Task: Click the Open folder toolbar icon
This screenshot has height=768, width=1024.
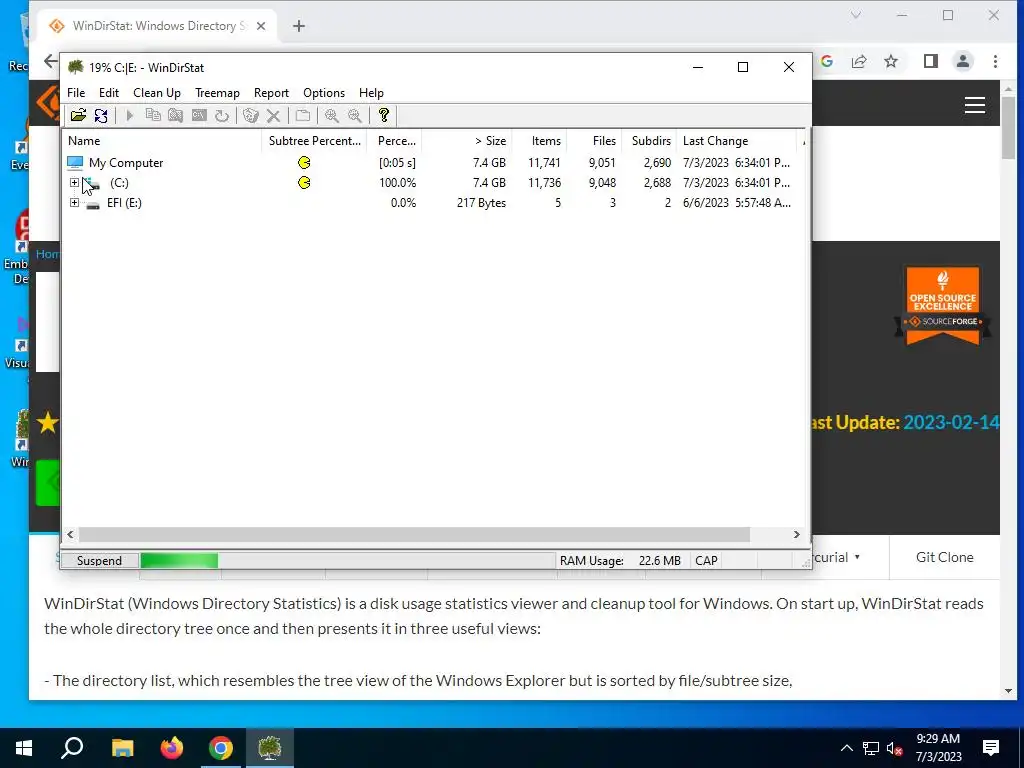Action: pos(78,116)
